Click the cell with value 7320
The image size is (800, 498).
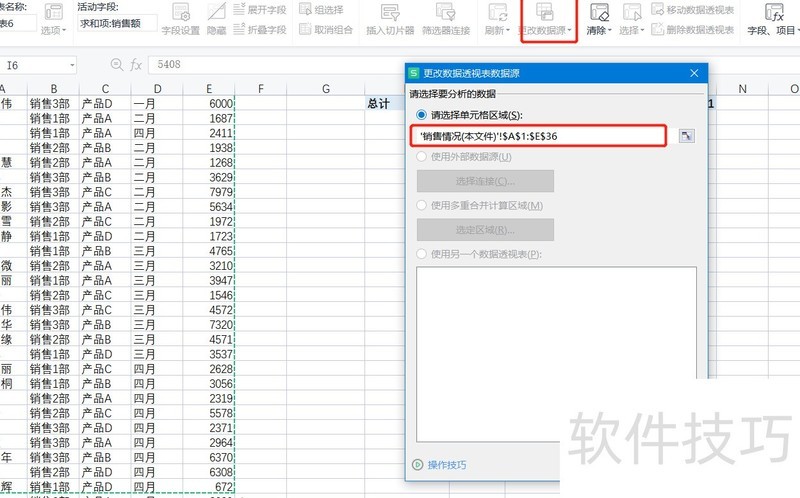(x=209, y=325)
